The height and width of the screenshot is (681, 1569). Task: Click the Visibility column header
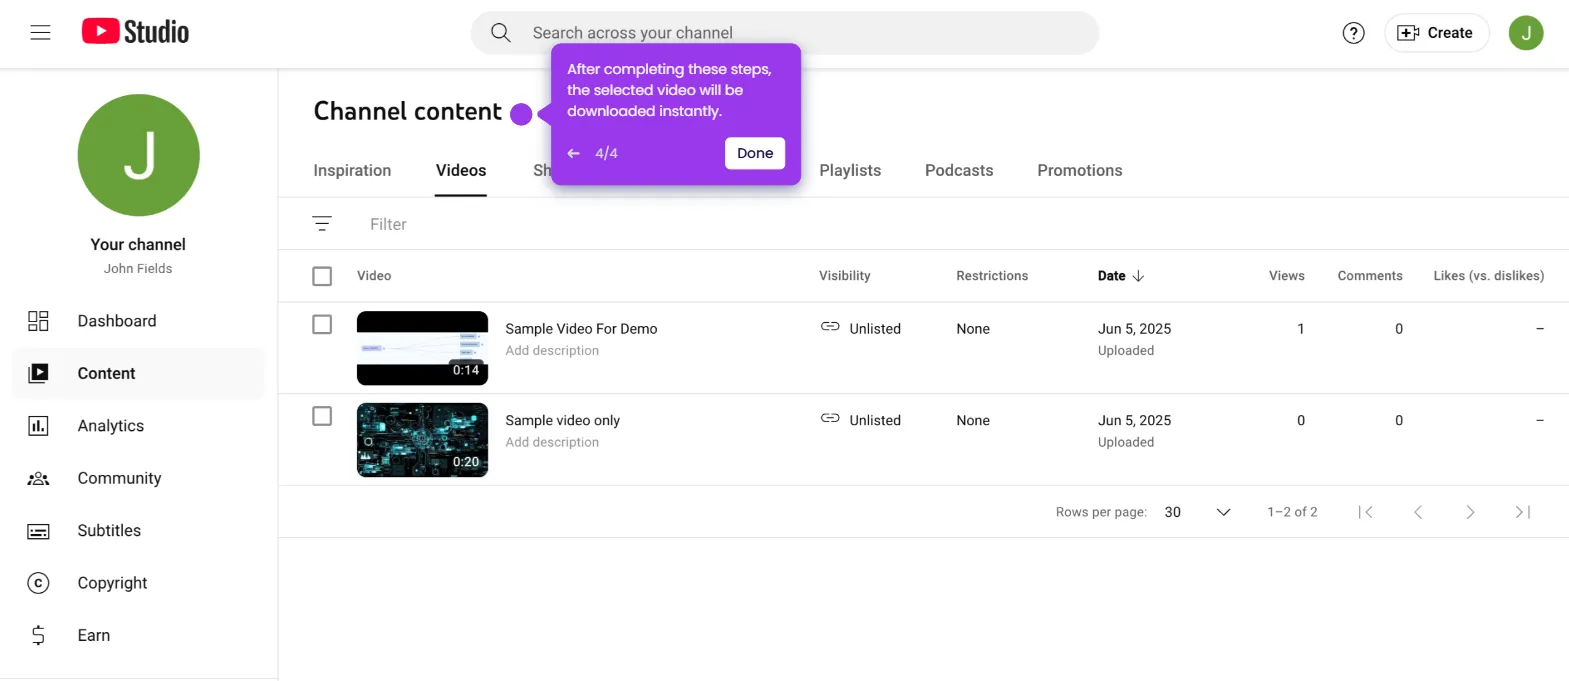845,276
